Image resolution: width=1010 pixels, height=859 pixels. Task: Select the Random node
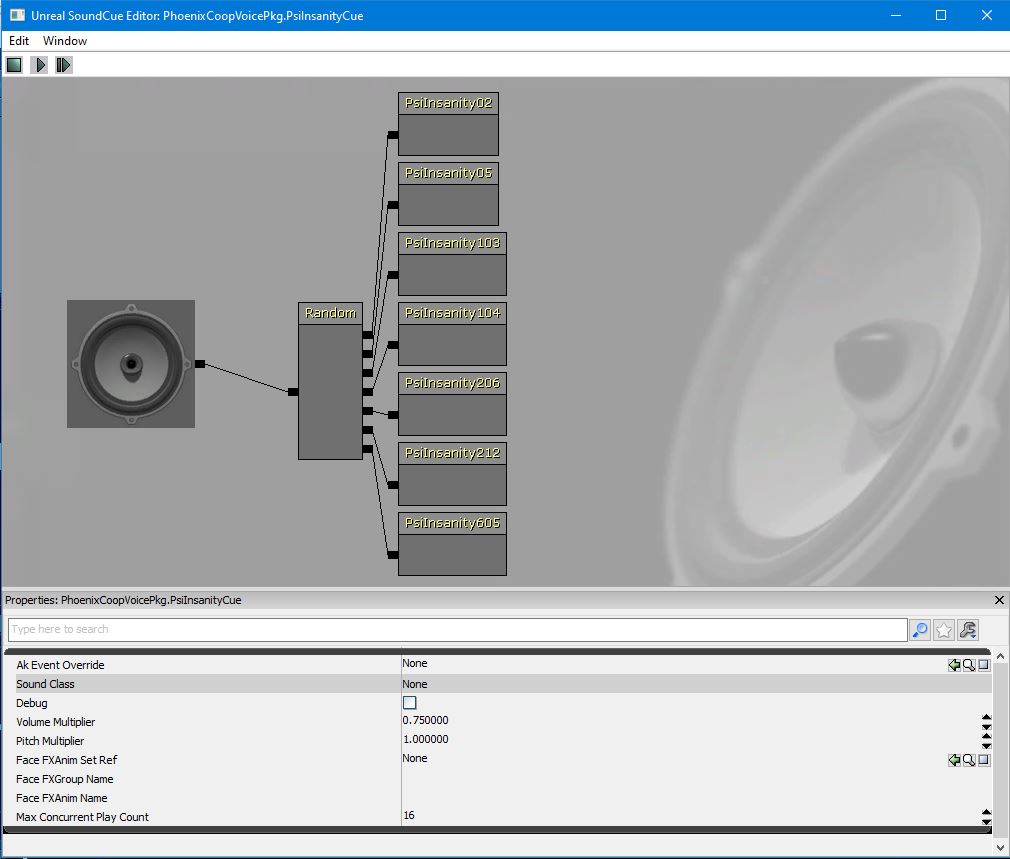(330, 381)
